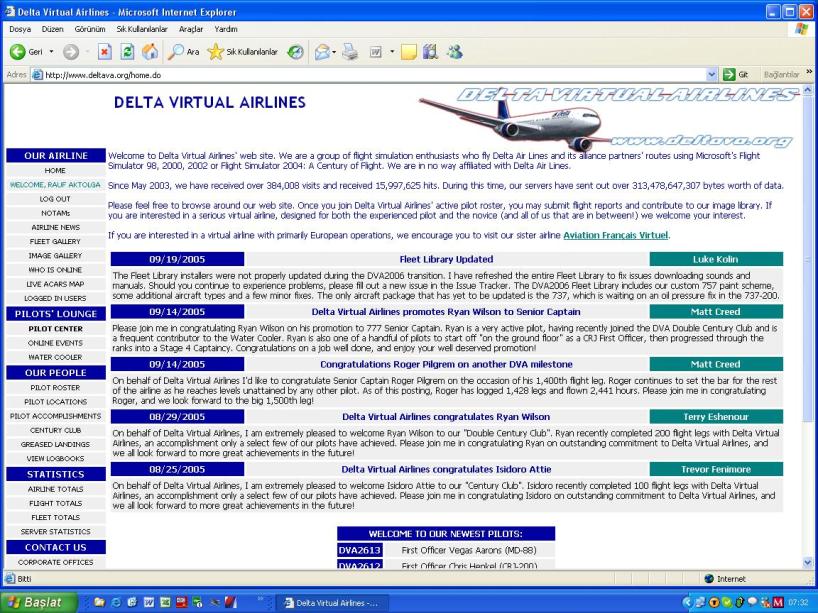Open the Sık Kullanılanlar star toolbar button
Viewport: 818px width, 613px height.
[x=243, y=52]
